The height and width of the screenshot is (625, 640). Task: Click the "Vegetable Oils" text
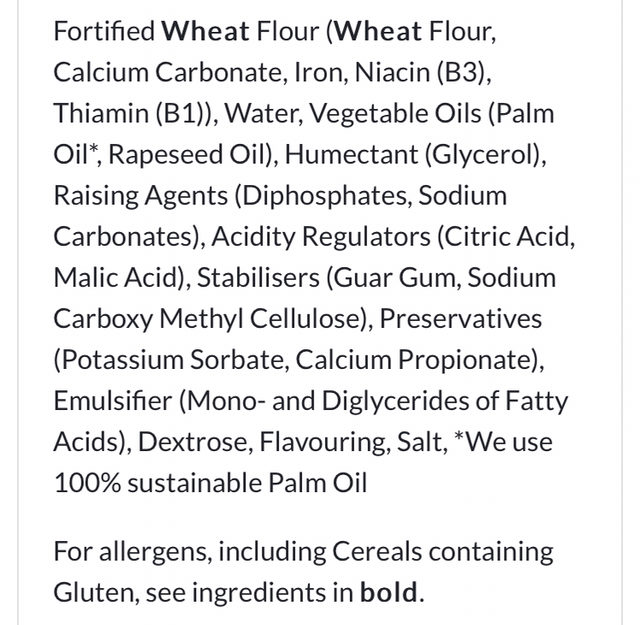click(395, 113)
